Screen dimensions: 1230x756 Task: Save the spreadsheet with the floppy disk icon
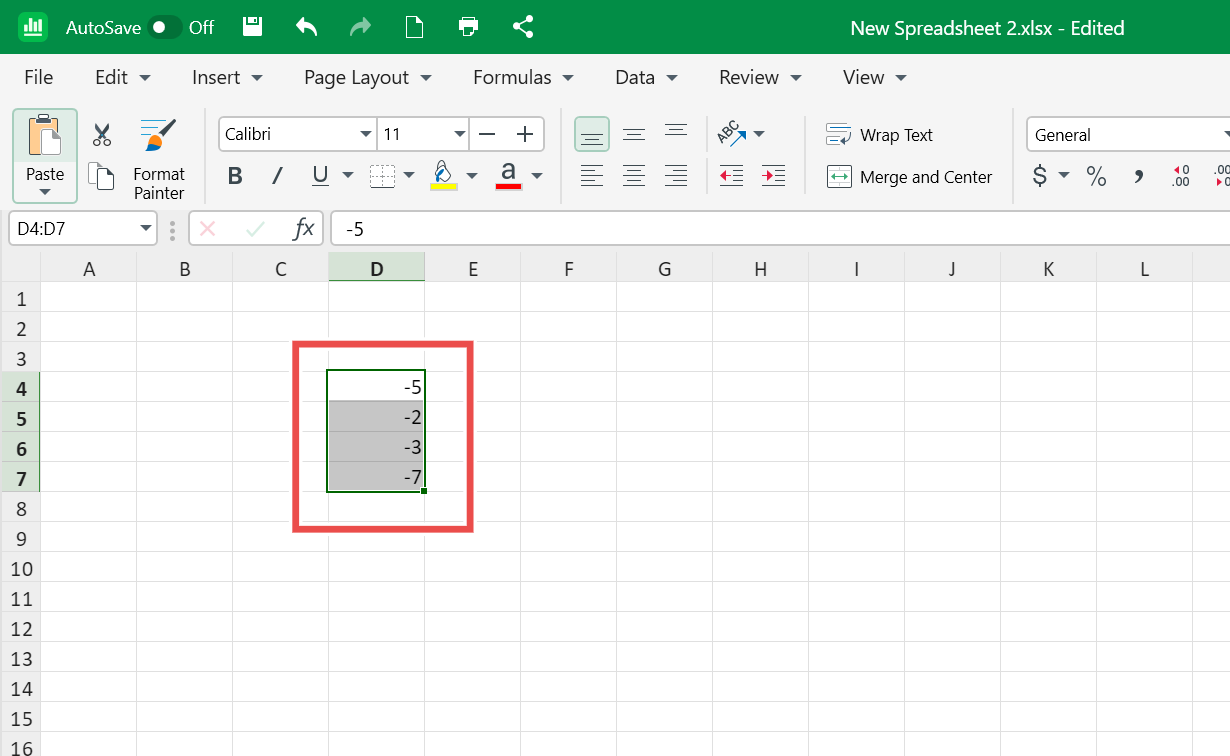coord(254,27)
